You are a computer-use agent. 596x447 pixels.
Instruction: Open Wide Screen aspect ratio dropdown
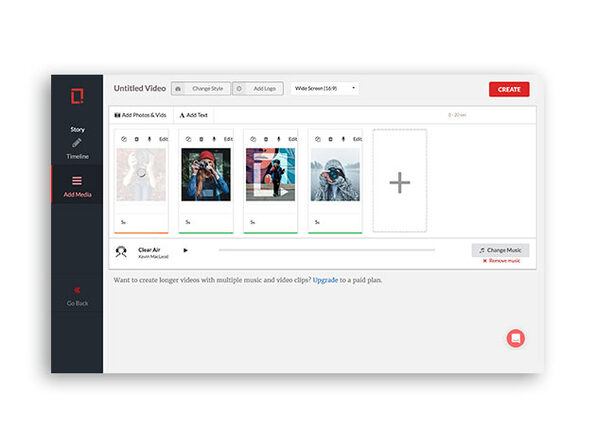point(325,89)
